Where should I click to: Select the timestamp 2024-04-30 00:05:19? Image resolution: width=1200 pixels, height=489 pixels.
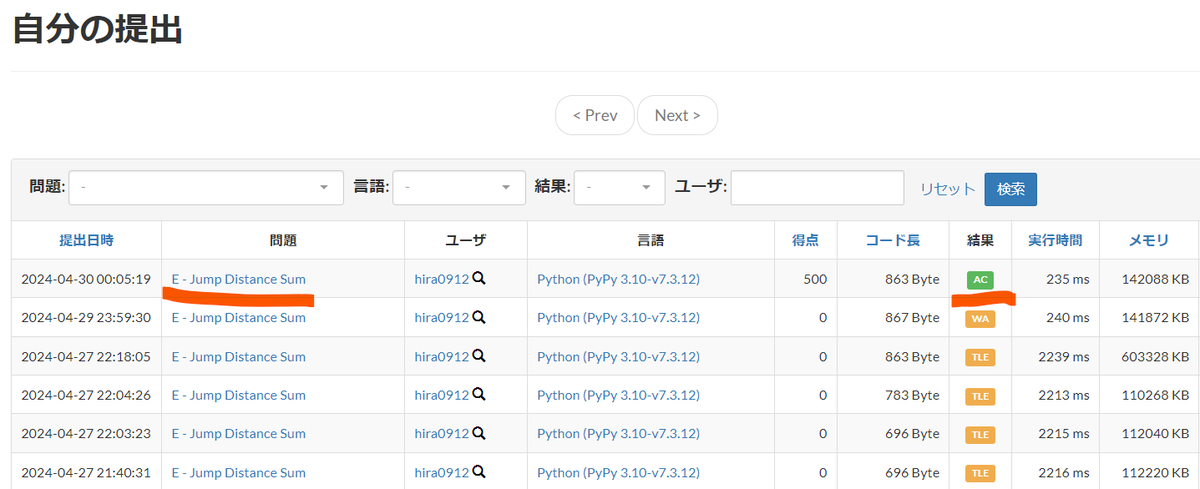point(86,279)
